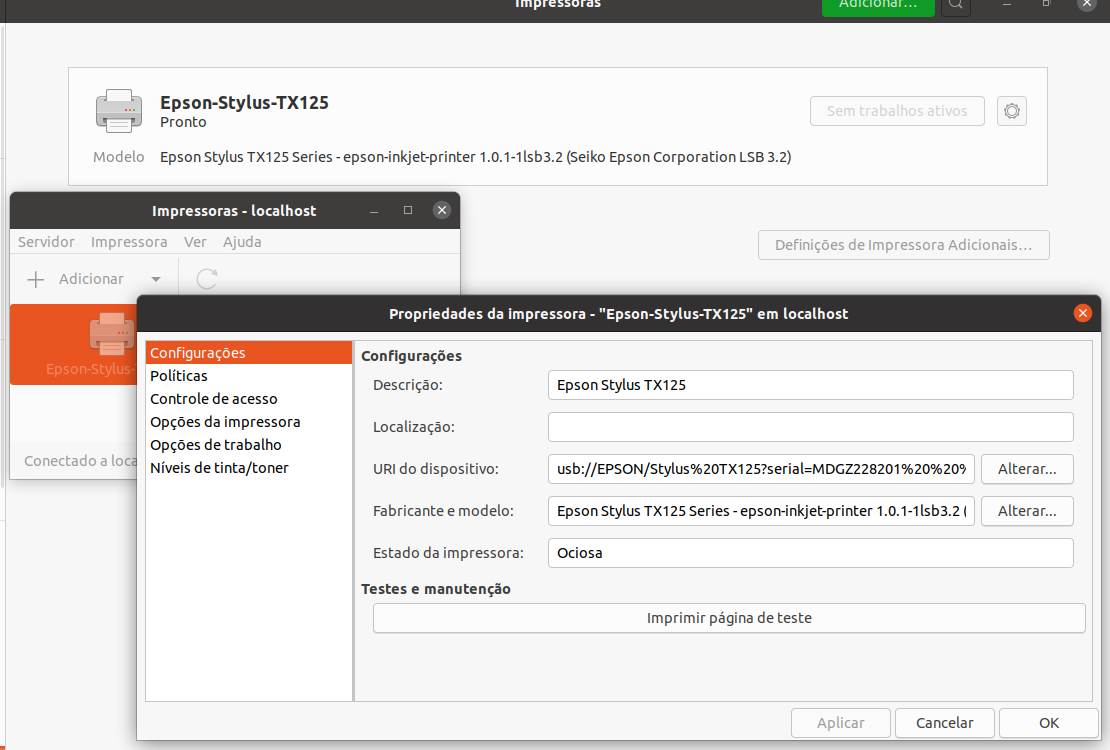Switch to the Políticas section
Viewport: 1110px width, 750px height.
tap(249, 376)
